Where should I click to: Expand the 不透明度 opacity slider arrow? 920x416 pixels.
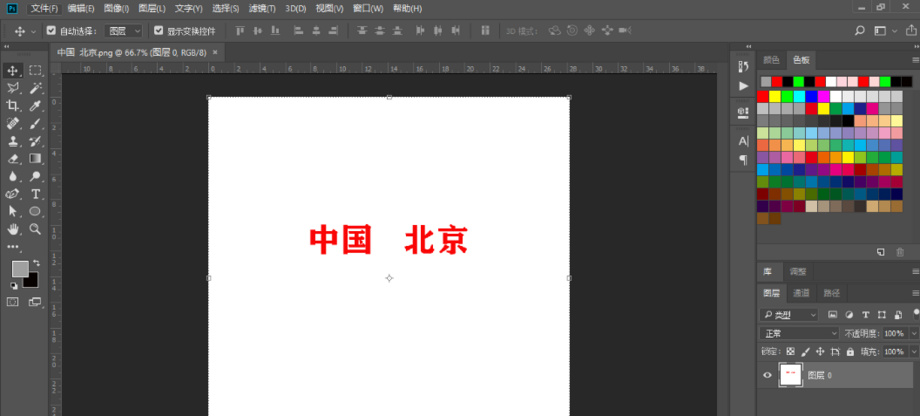point(913,333)
